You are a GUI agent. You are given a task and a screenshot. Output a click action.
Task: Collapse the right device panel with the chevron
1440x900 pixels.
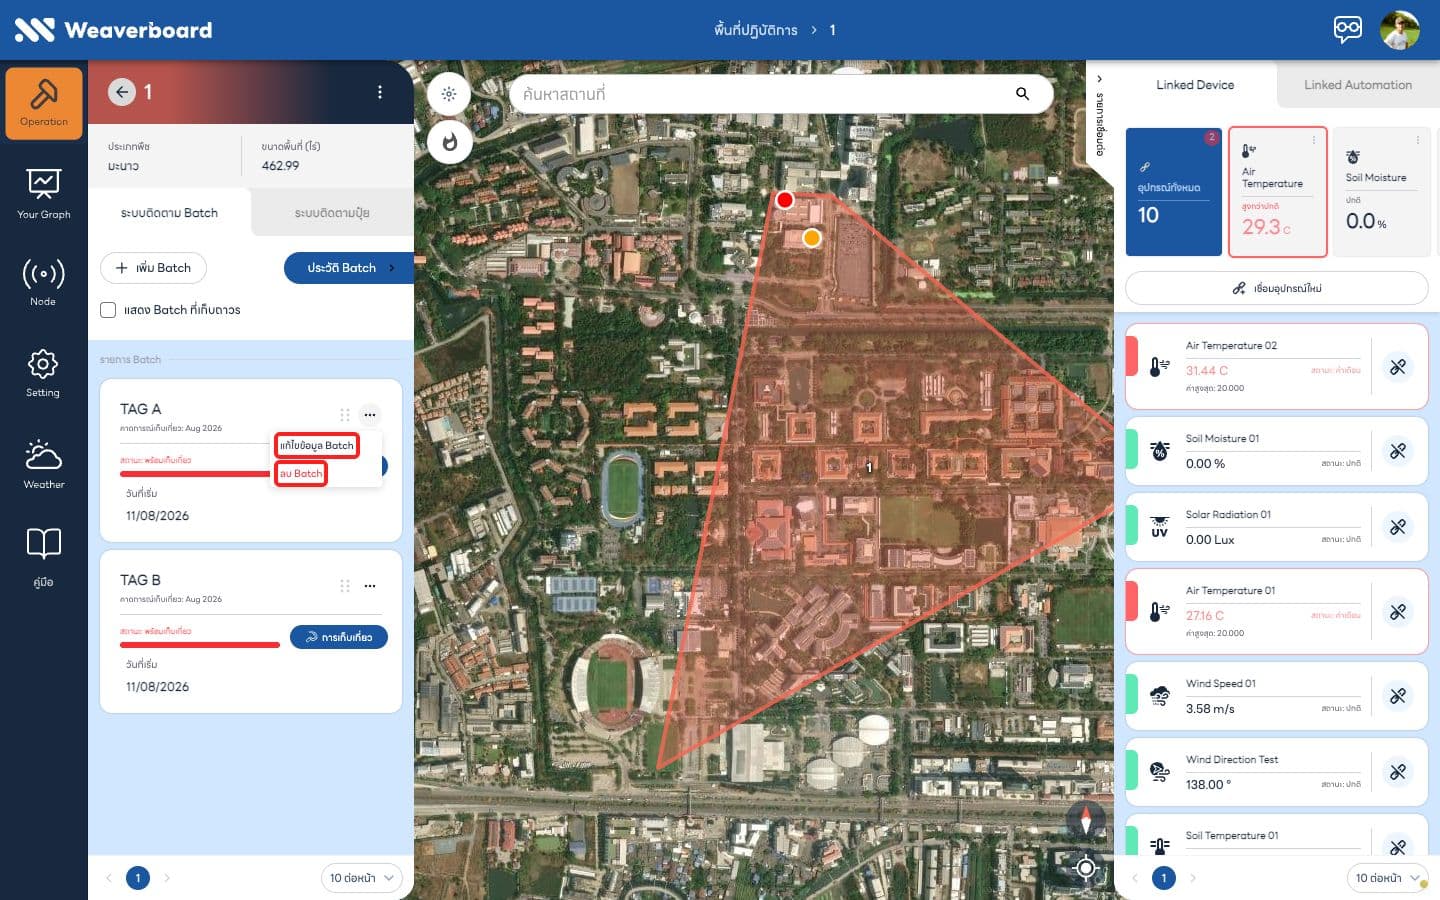point(1099,79)
